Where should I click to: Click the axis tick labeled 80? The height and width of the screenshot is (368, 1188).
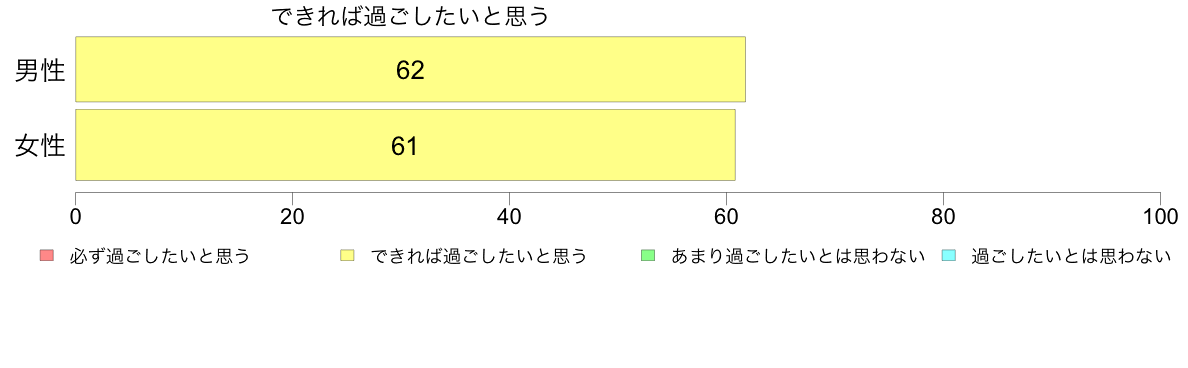click(943, 216)
